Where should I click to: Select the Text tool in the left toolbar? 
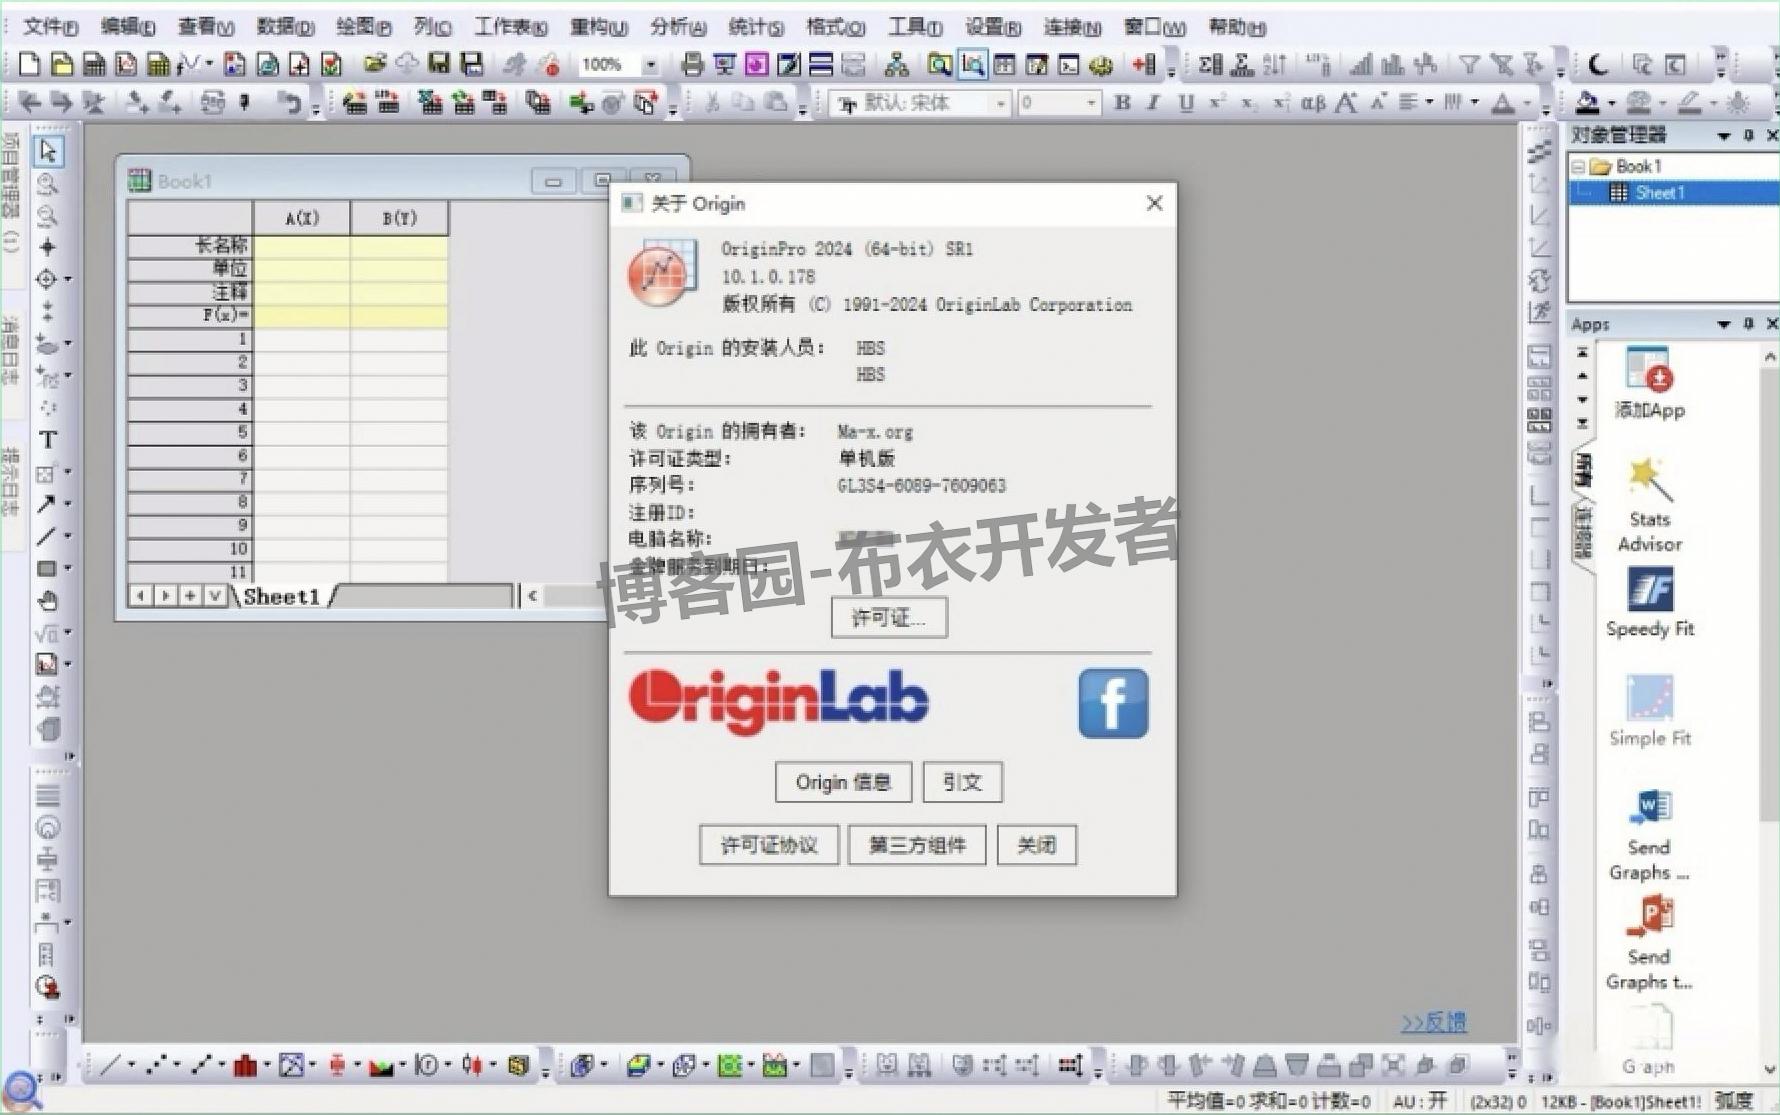45,439
